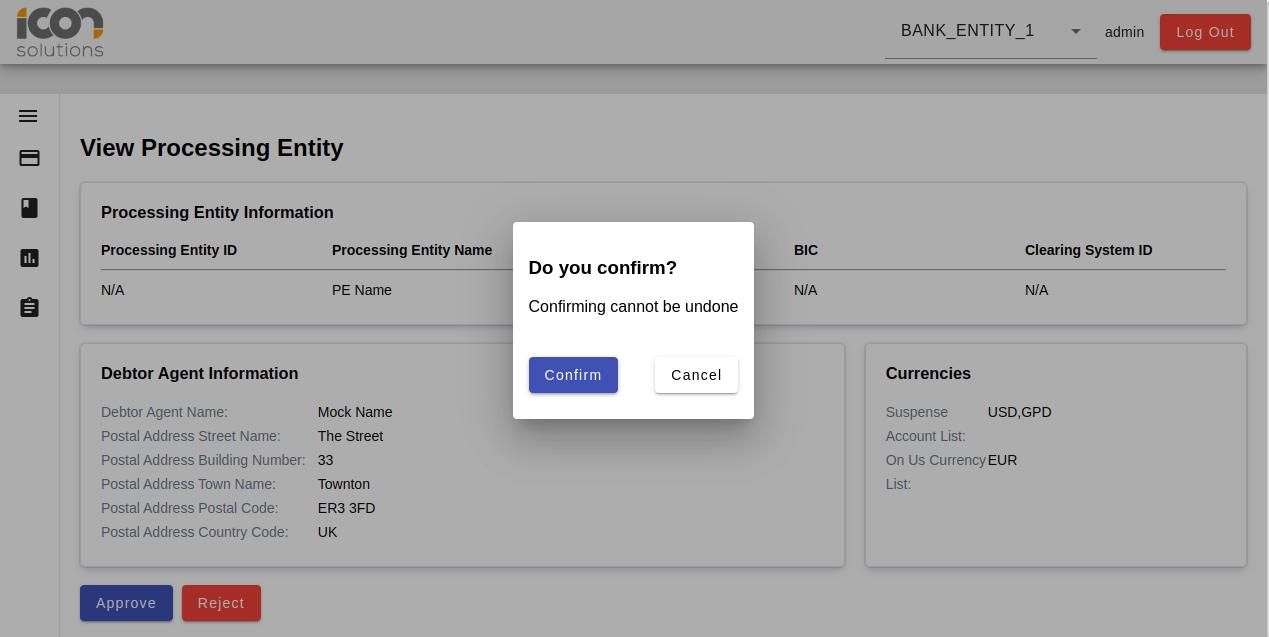Open the BANK_ENTITY_1 dropdown
The image size is (1269, 637).
pyautogui.click(x=967, y=31)
